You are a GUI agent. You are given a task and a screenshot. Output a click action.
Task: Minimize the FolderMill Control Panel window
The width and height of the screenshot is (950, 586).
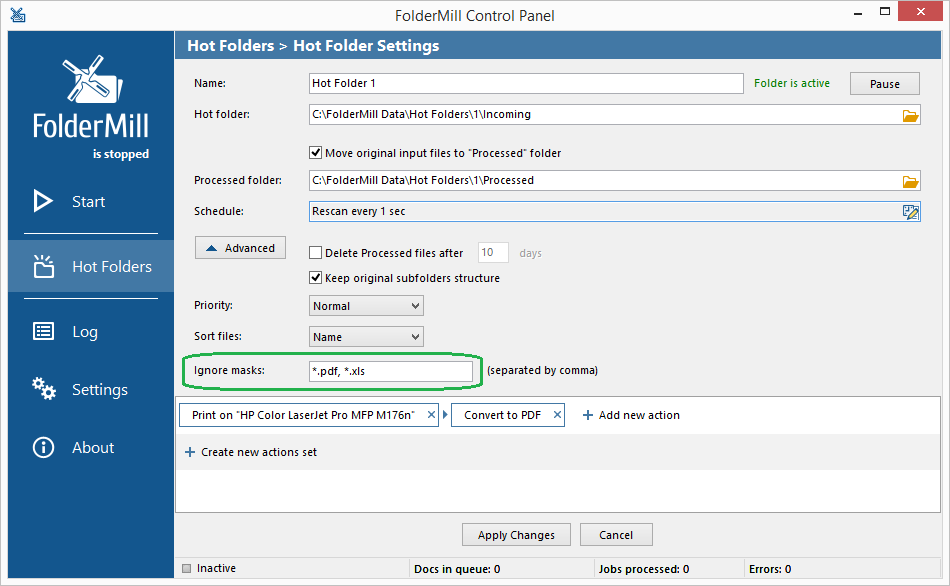858,13
